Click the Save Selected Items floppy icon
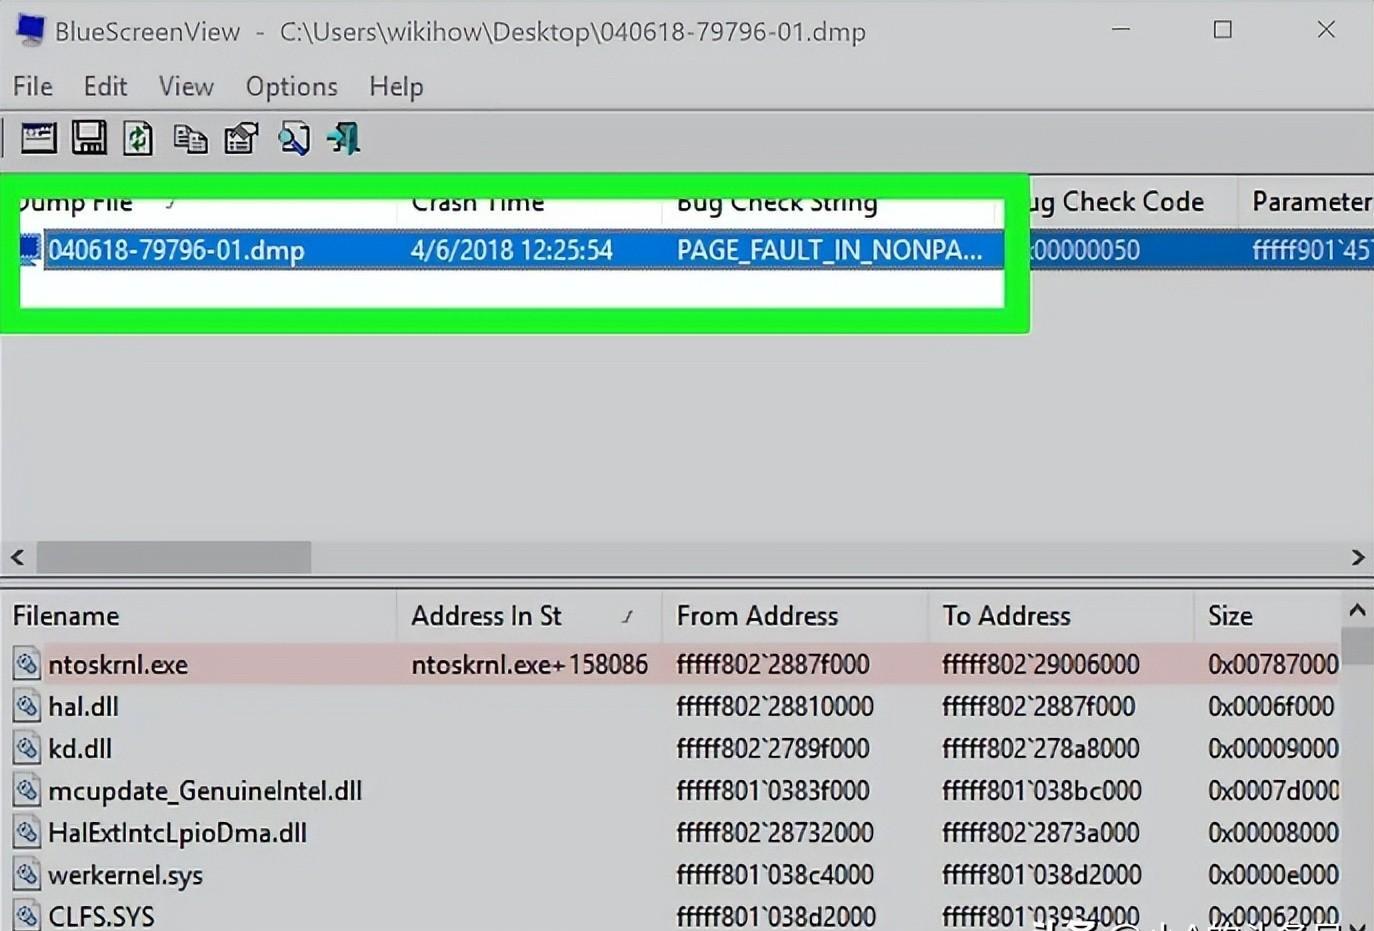Viewport: 1374px width, 931px height. click(89, 137)
